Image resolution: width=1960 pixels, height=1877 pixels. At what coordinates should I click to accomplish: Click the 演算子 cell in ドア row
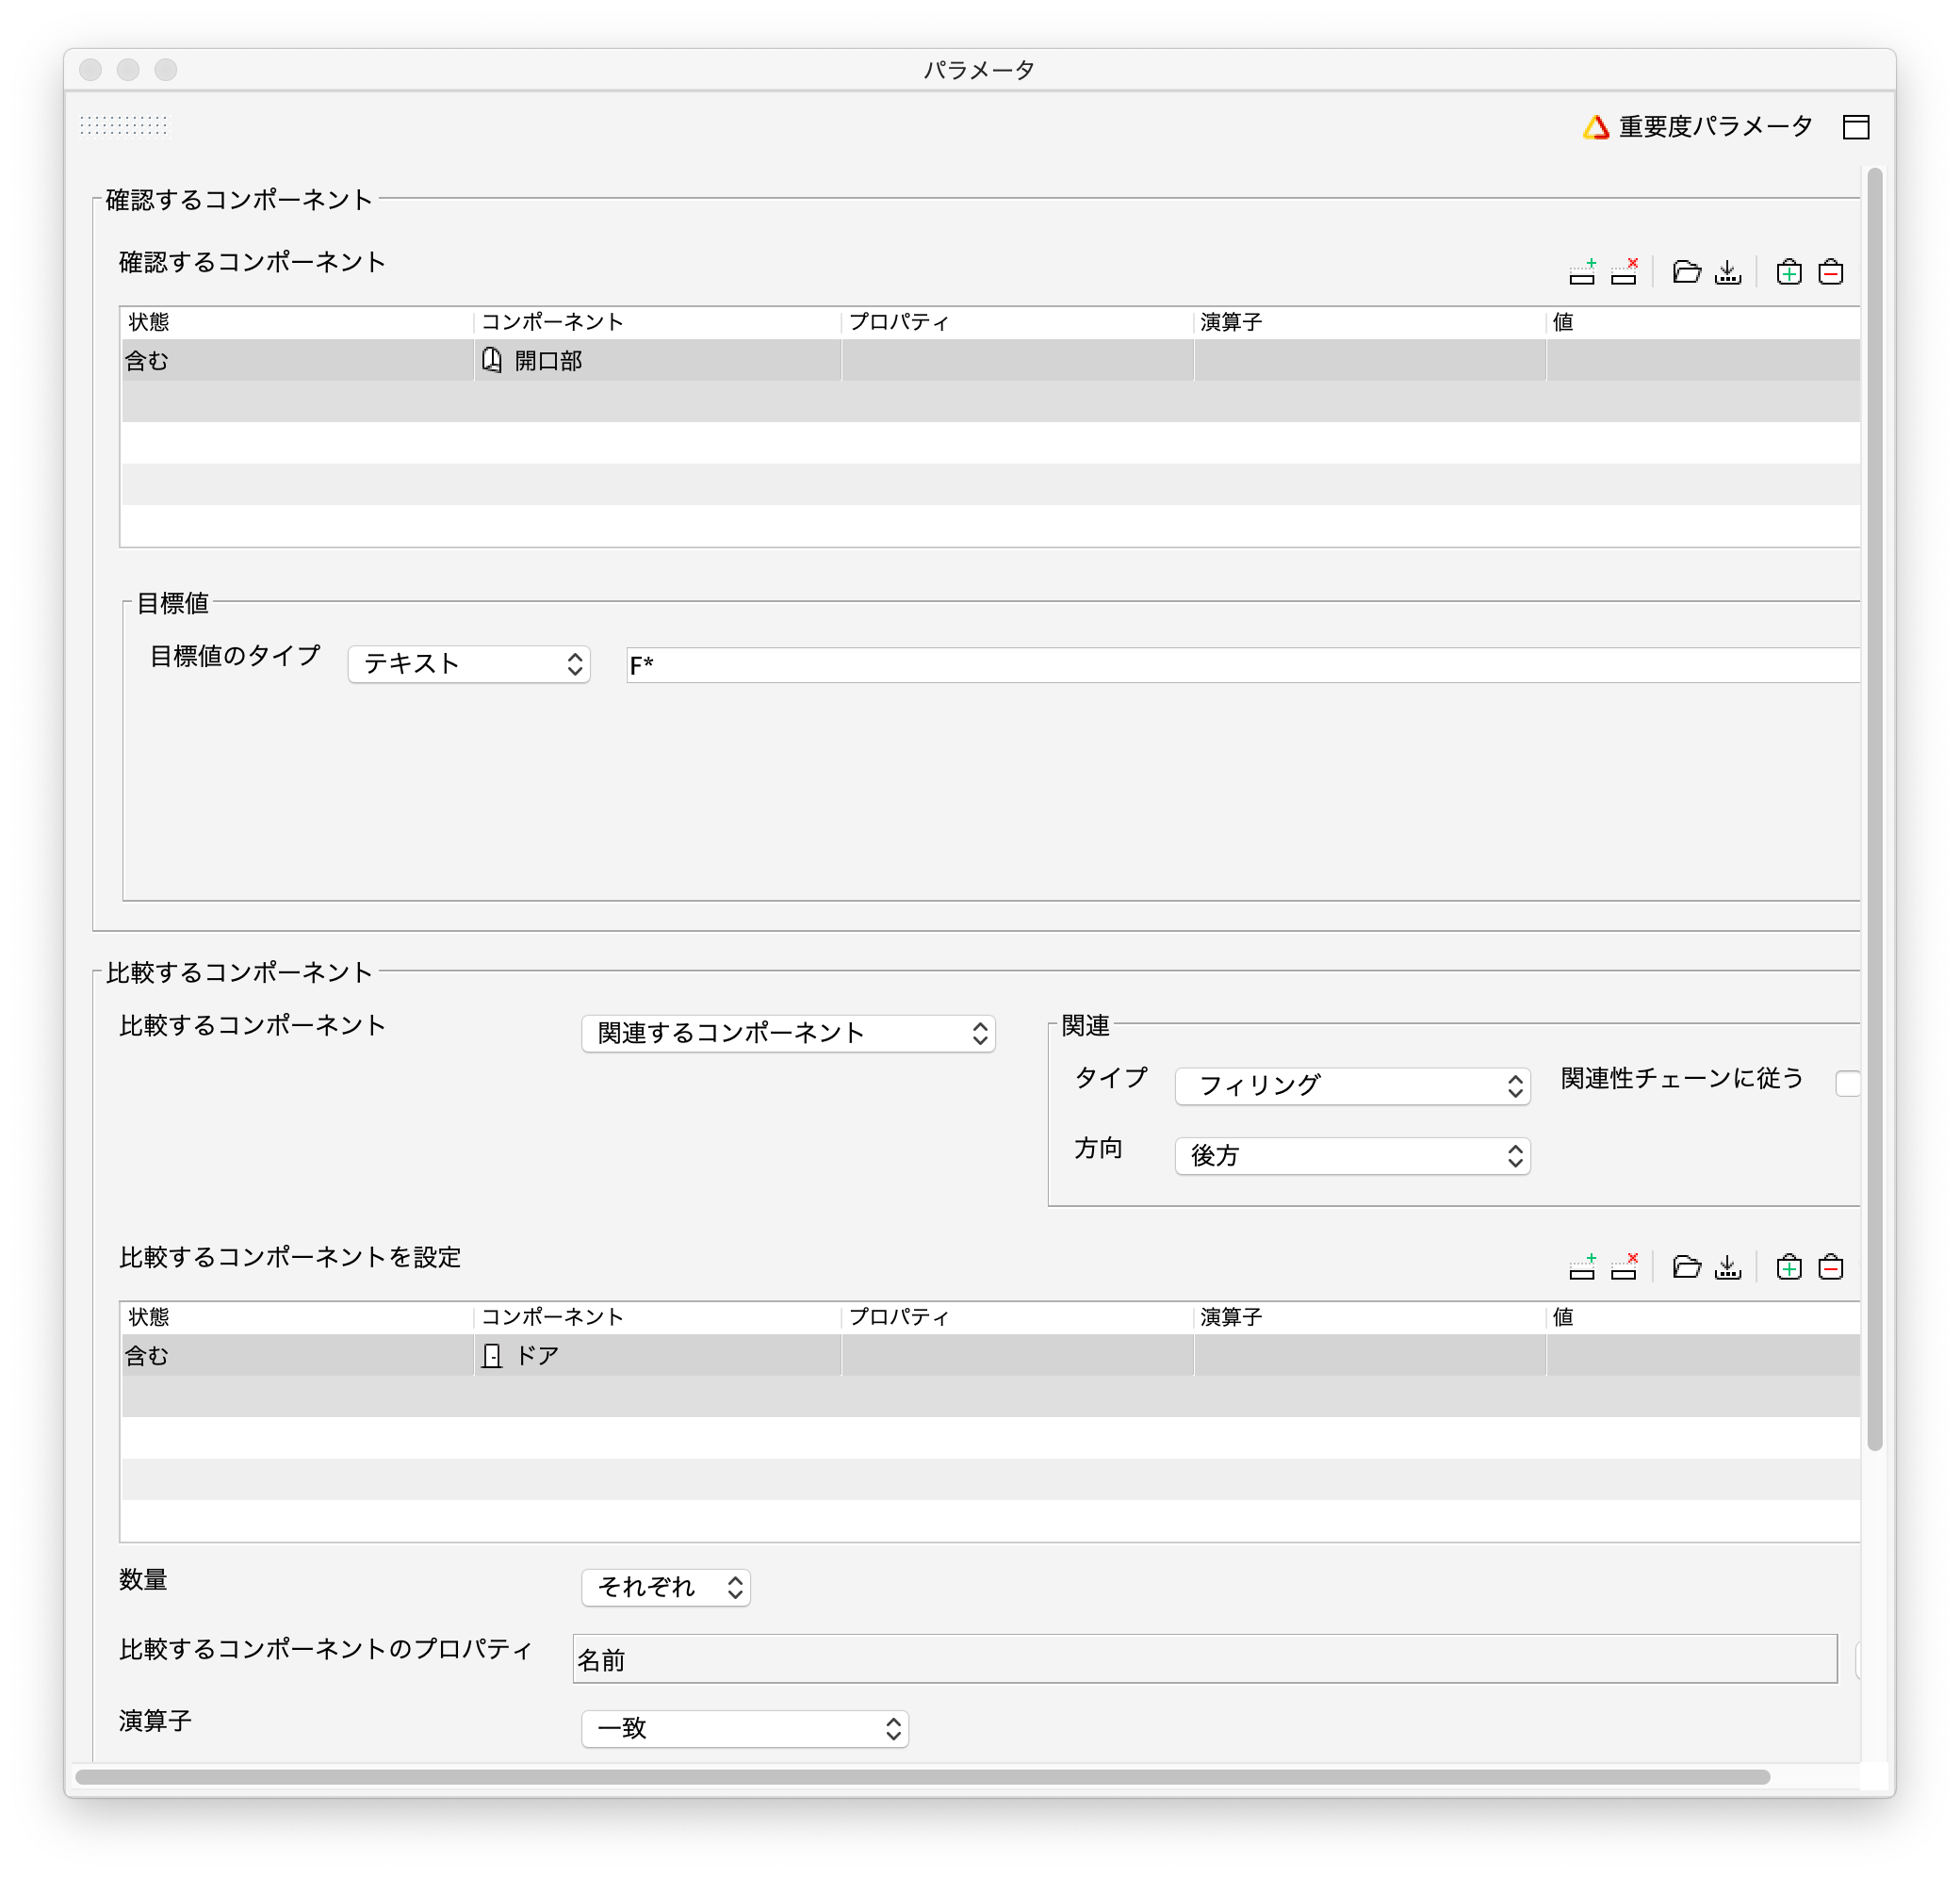pyautogui.click(x=1370, y=1356)
